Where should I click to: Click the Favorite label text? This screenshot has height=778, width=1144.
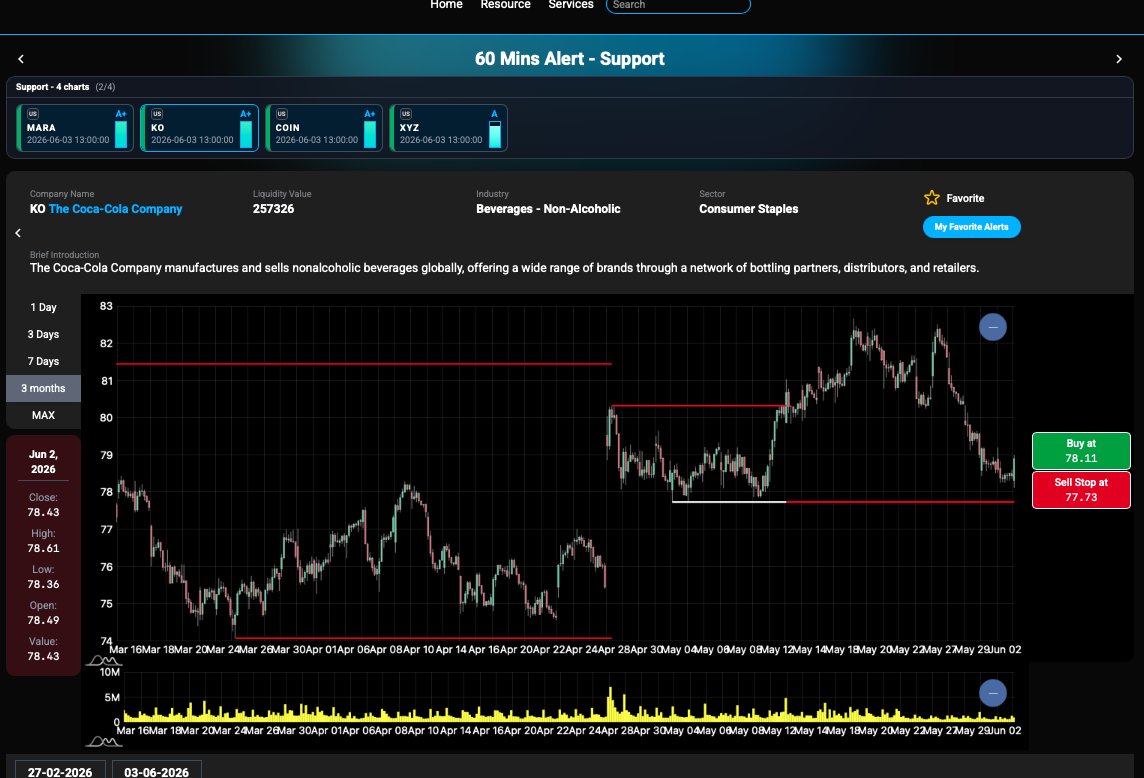pos(965,199)
